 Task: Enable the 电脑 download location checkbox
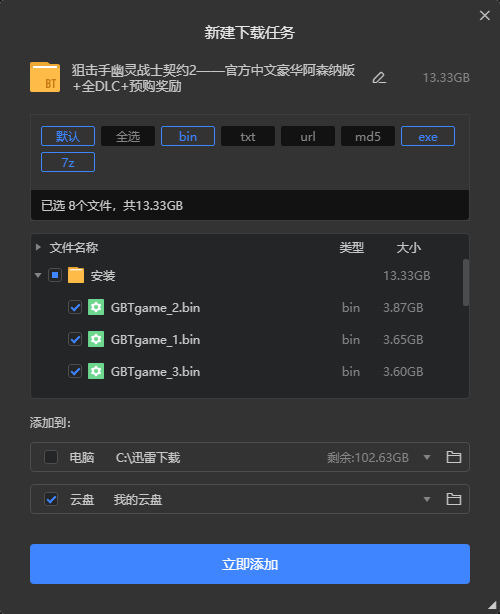(51, 457)
